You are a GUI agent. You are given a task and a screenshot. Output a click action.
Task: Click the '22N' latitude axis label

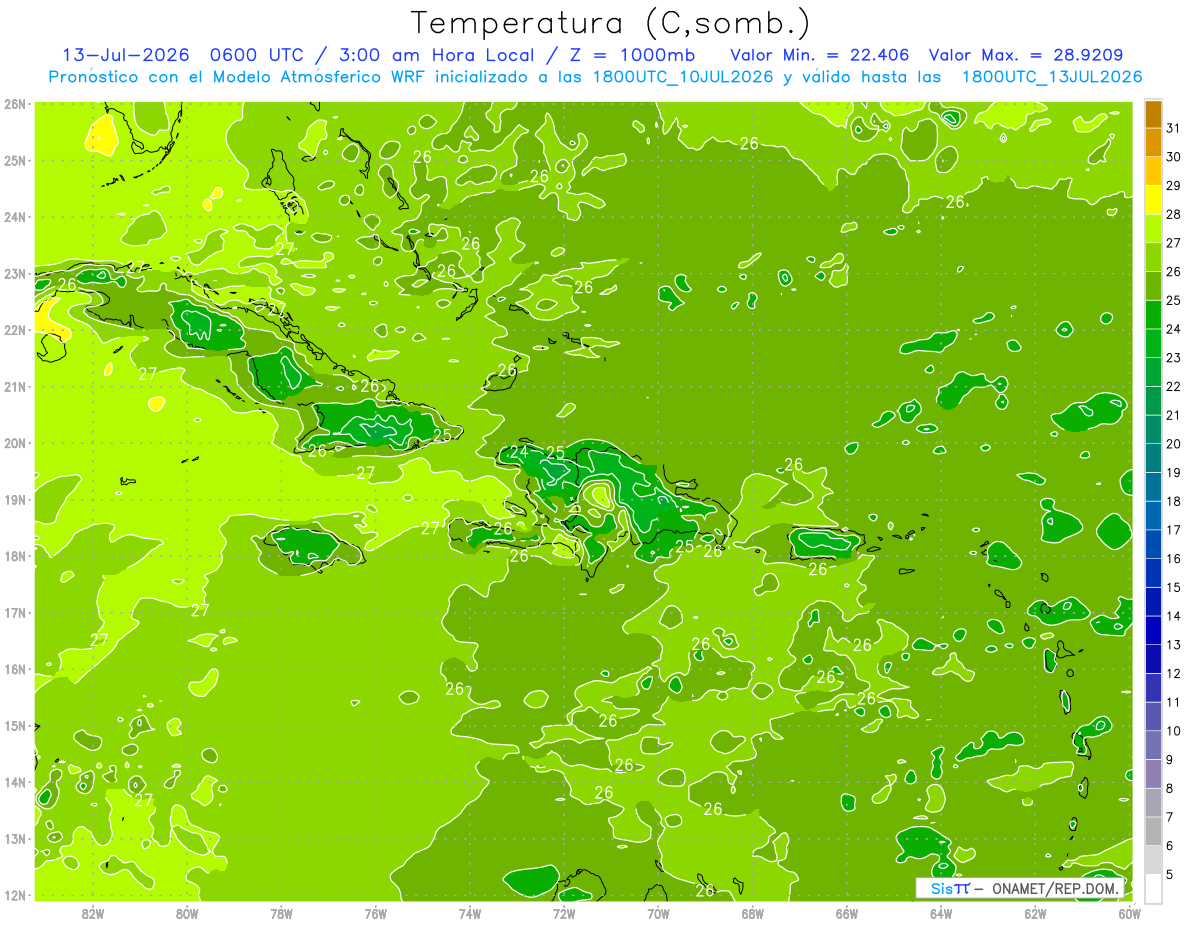pos(15,330)
